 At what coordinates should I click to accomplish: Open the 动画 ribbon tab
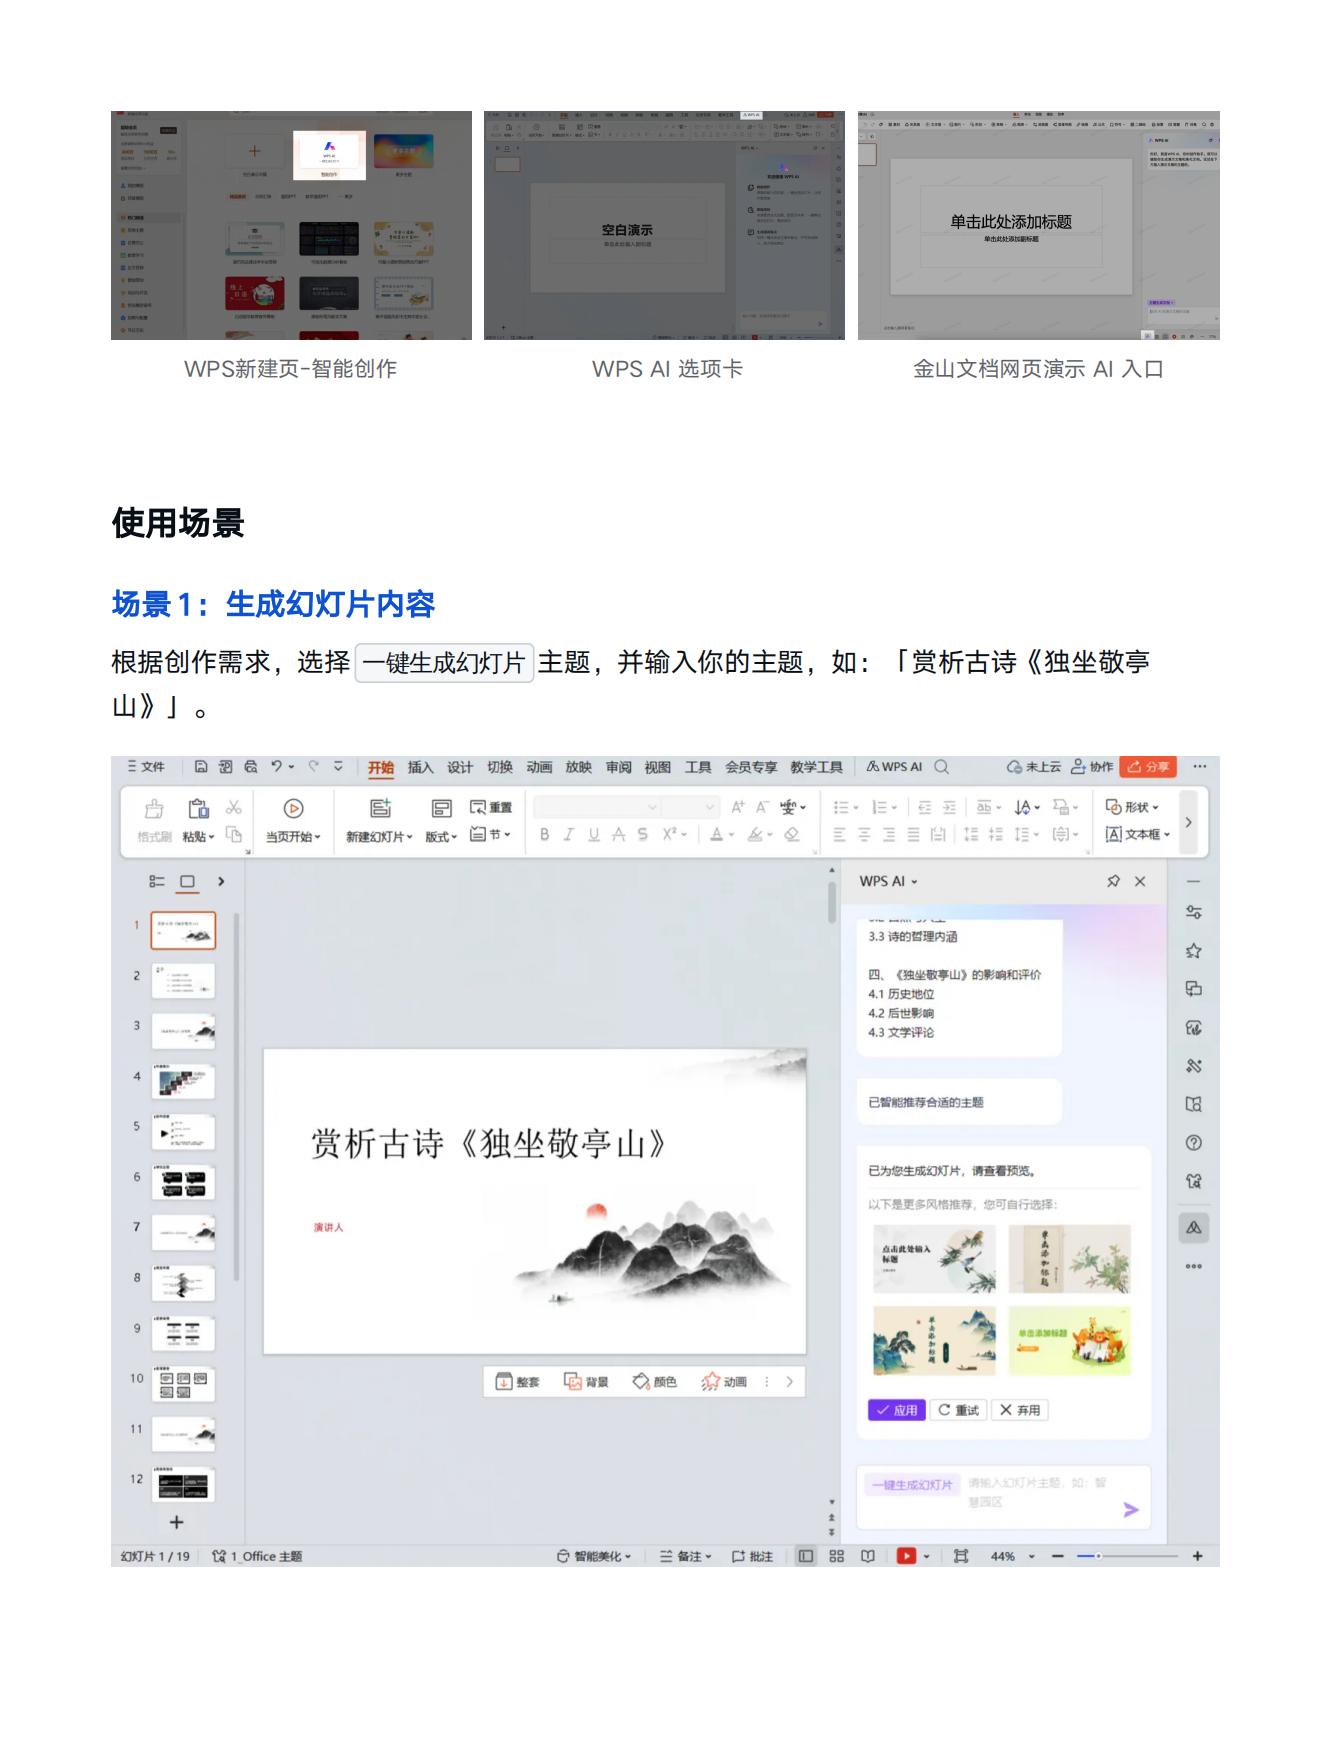(x=539, y=767)
